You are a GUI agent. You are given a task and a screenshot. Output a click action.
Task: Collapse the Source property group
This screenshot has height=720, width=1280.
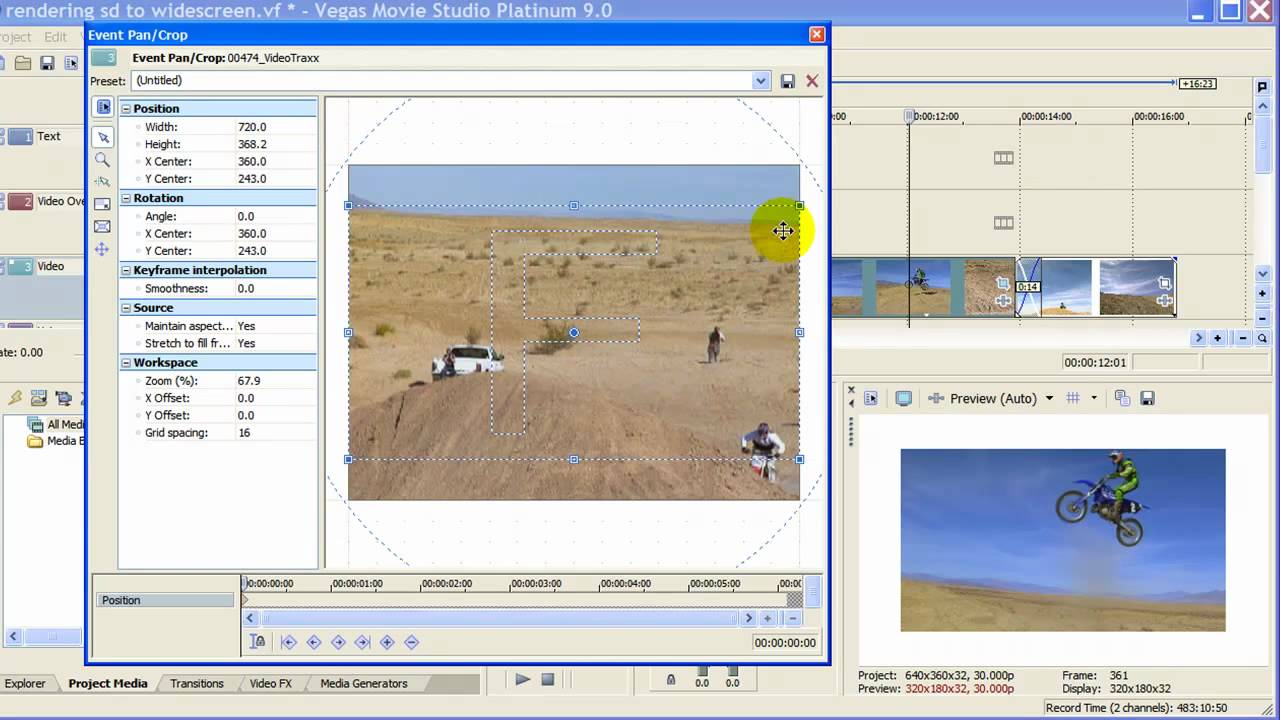click(x=127, y=308)
